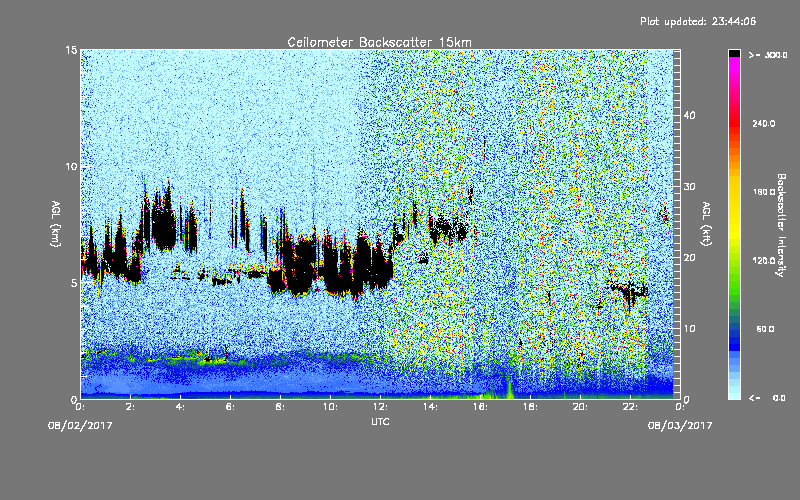
Task: Click the Plot updated timestamp text
Action: [698, 21]
